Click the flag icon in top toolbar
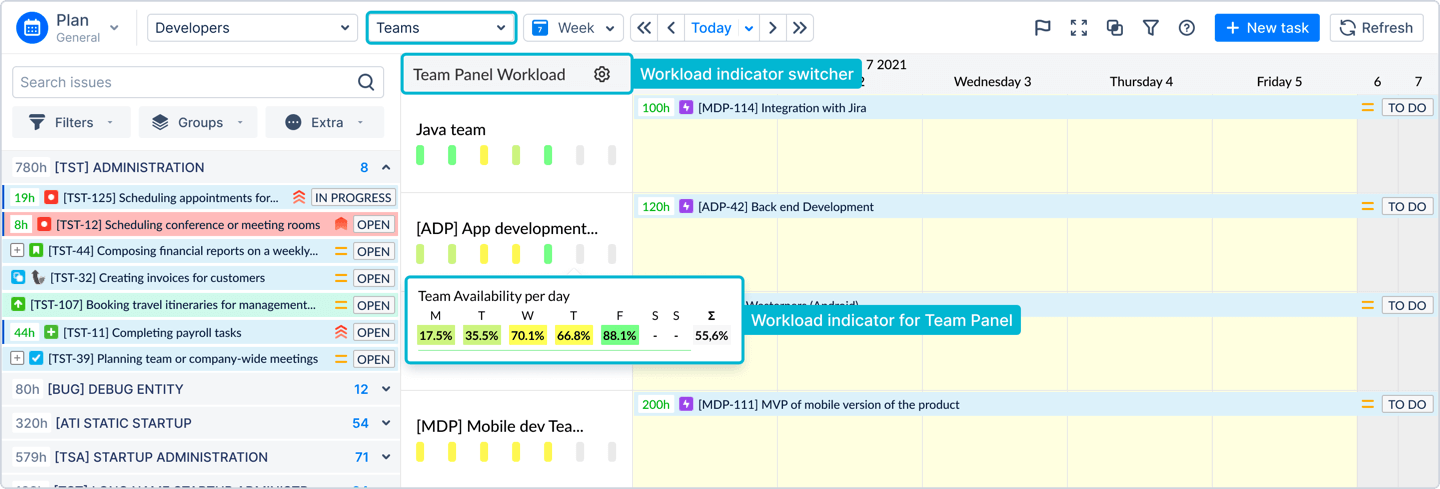 tap(1042, 28)
